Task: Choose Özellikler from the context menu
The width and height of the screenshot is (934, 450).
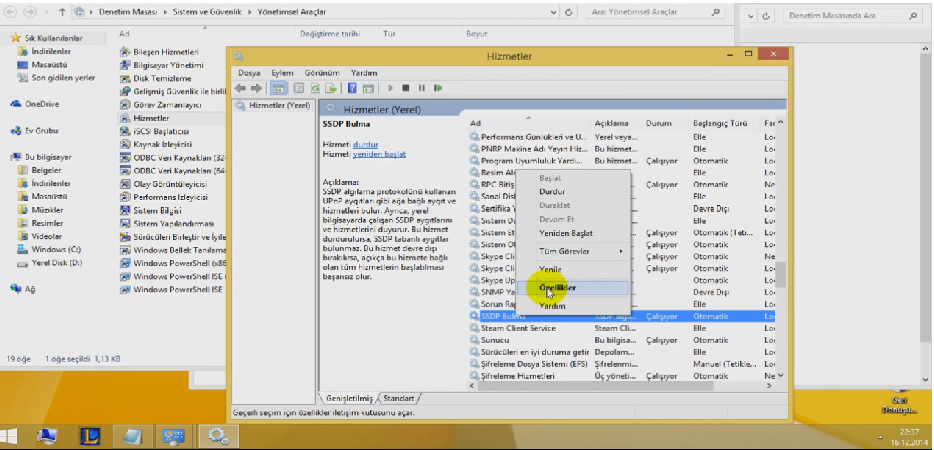Action: point(558,288)
